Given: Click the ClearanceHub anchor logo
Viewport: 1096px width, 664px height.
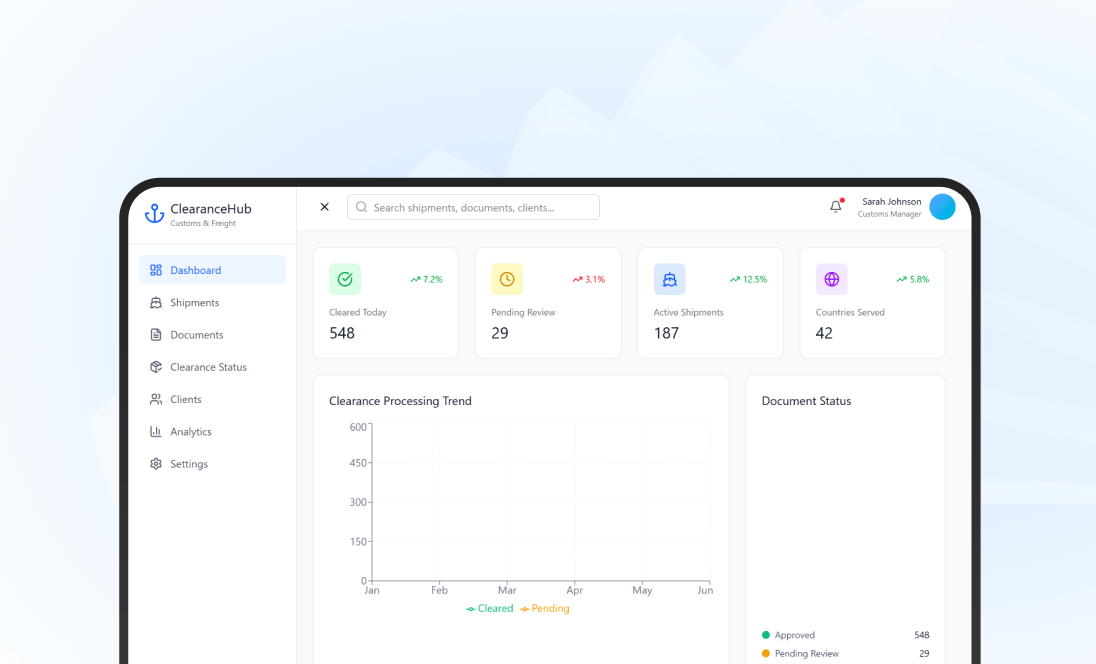Looking at the screenshot, I should pos(154,213).
